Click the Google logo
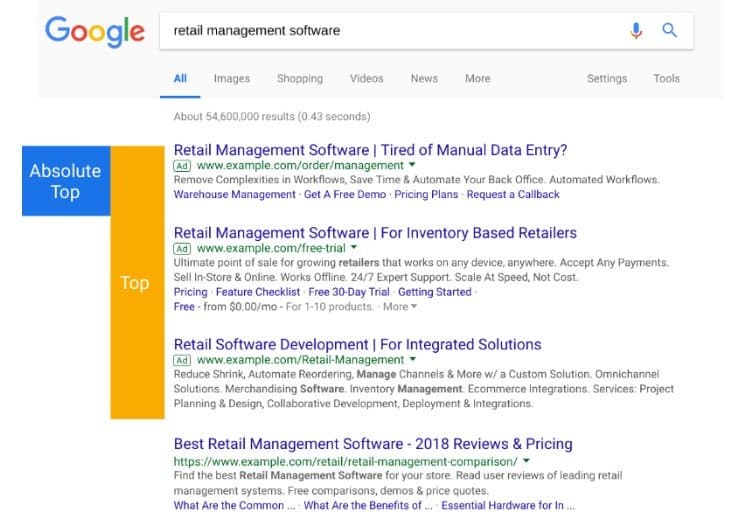The height and width of the screenshot is (522, 751). point(95,32)
